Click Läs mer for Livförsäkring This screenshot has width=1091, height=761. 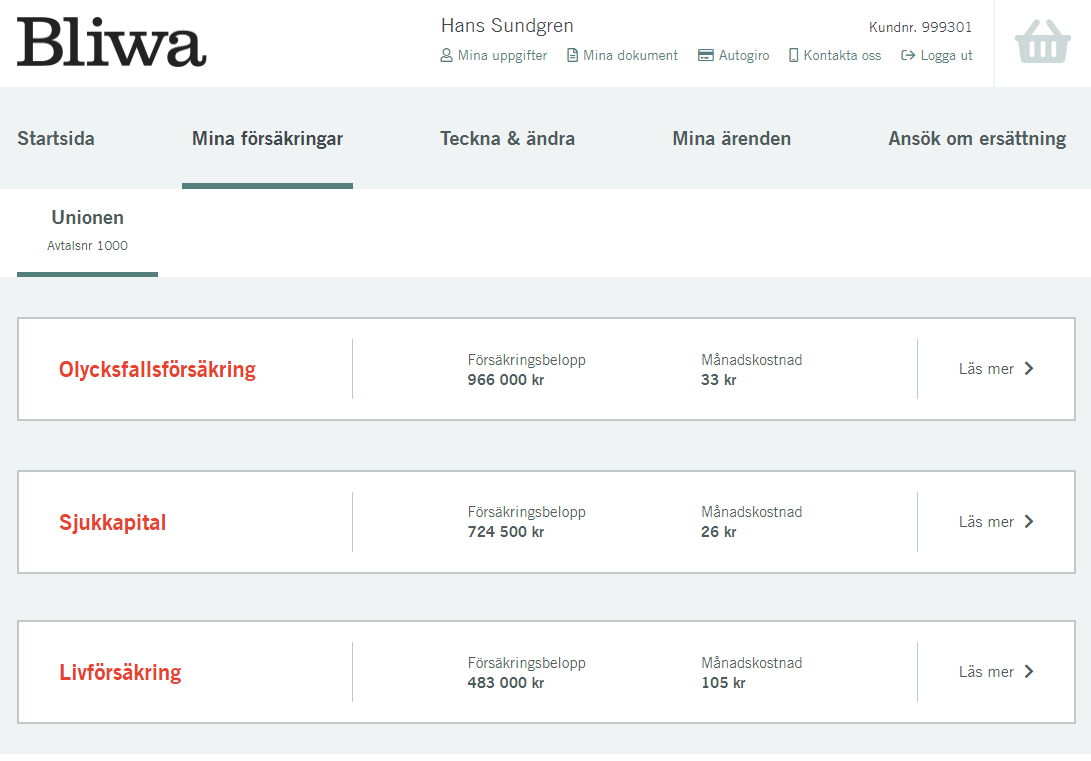click(x=986, y=672)
